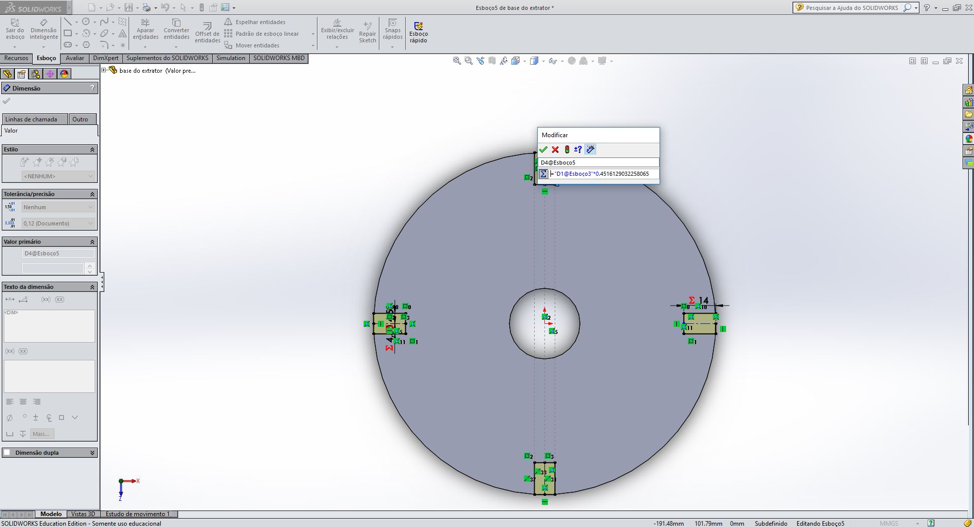
Task: Click the mark dimension pencil icon in Modificar
Action: coord(591,150)
